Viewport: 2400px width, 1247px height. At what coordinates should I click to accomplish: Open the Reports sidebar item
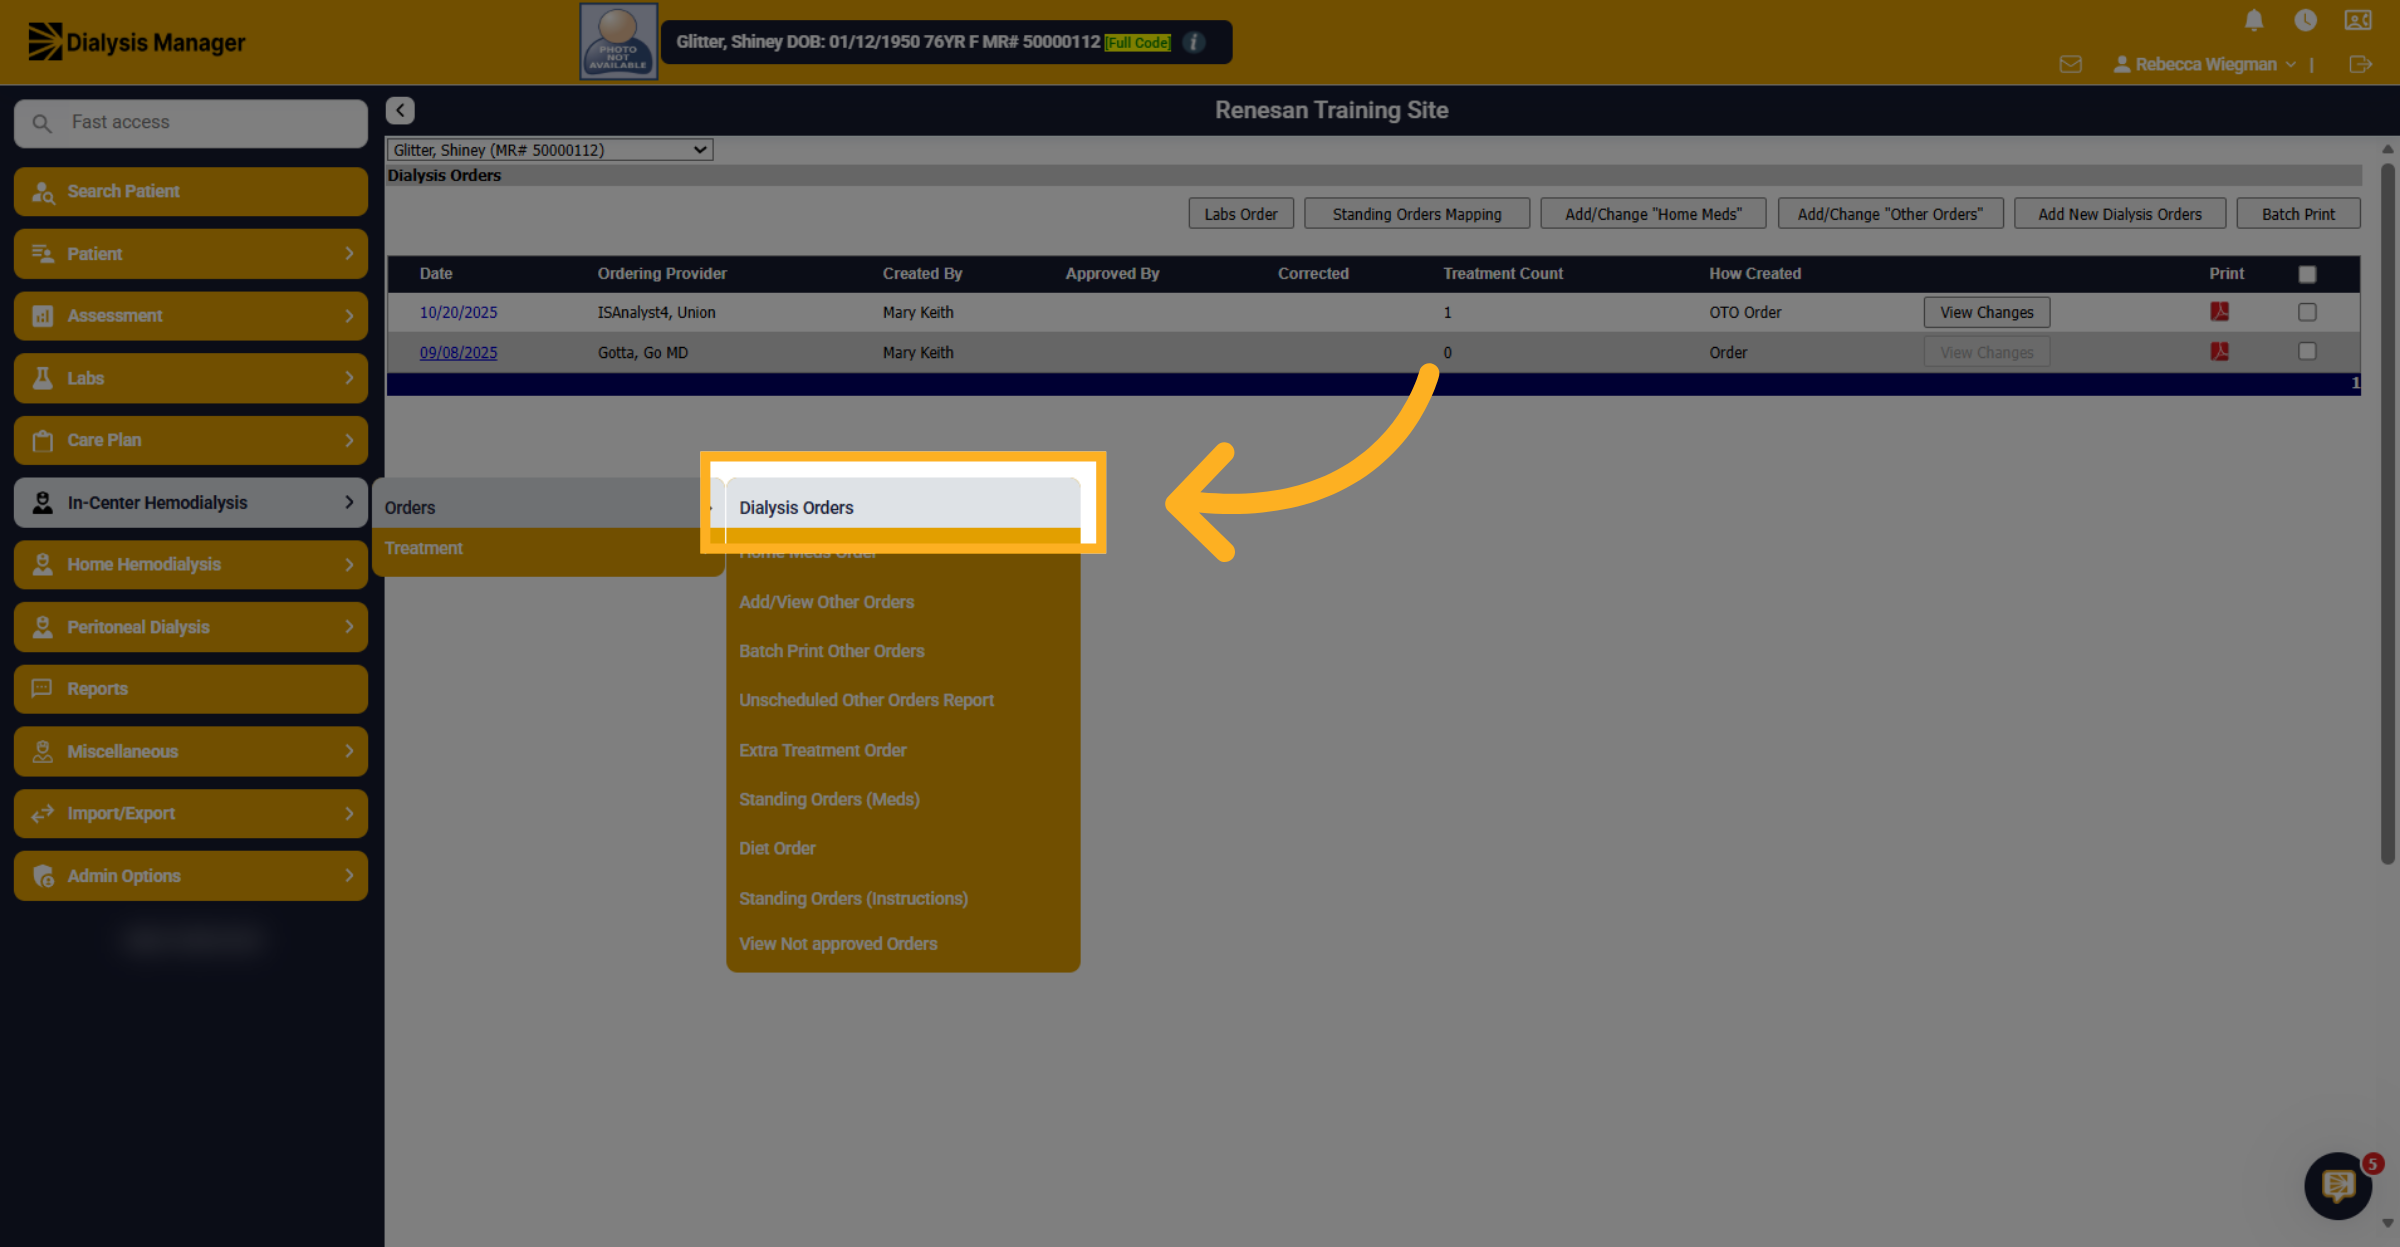pyautogui.click(x=191, y=689)
